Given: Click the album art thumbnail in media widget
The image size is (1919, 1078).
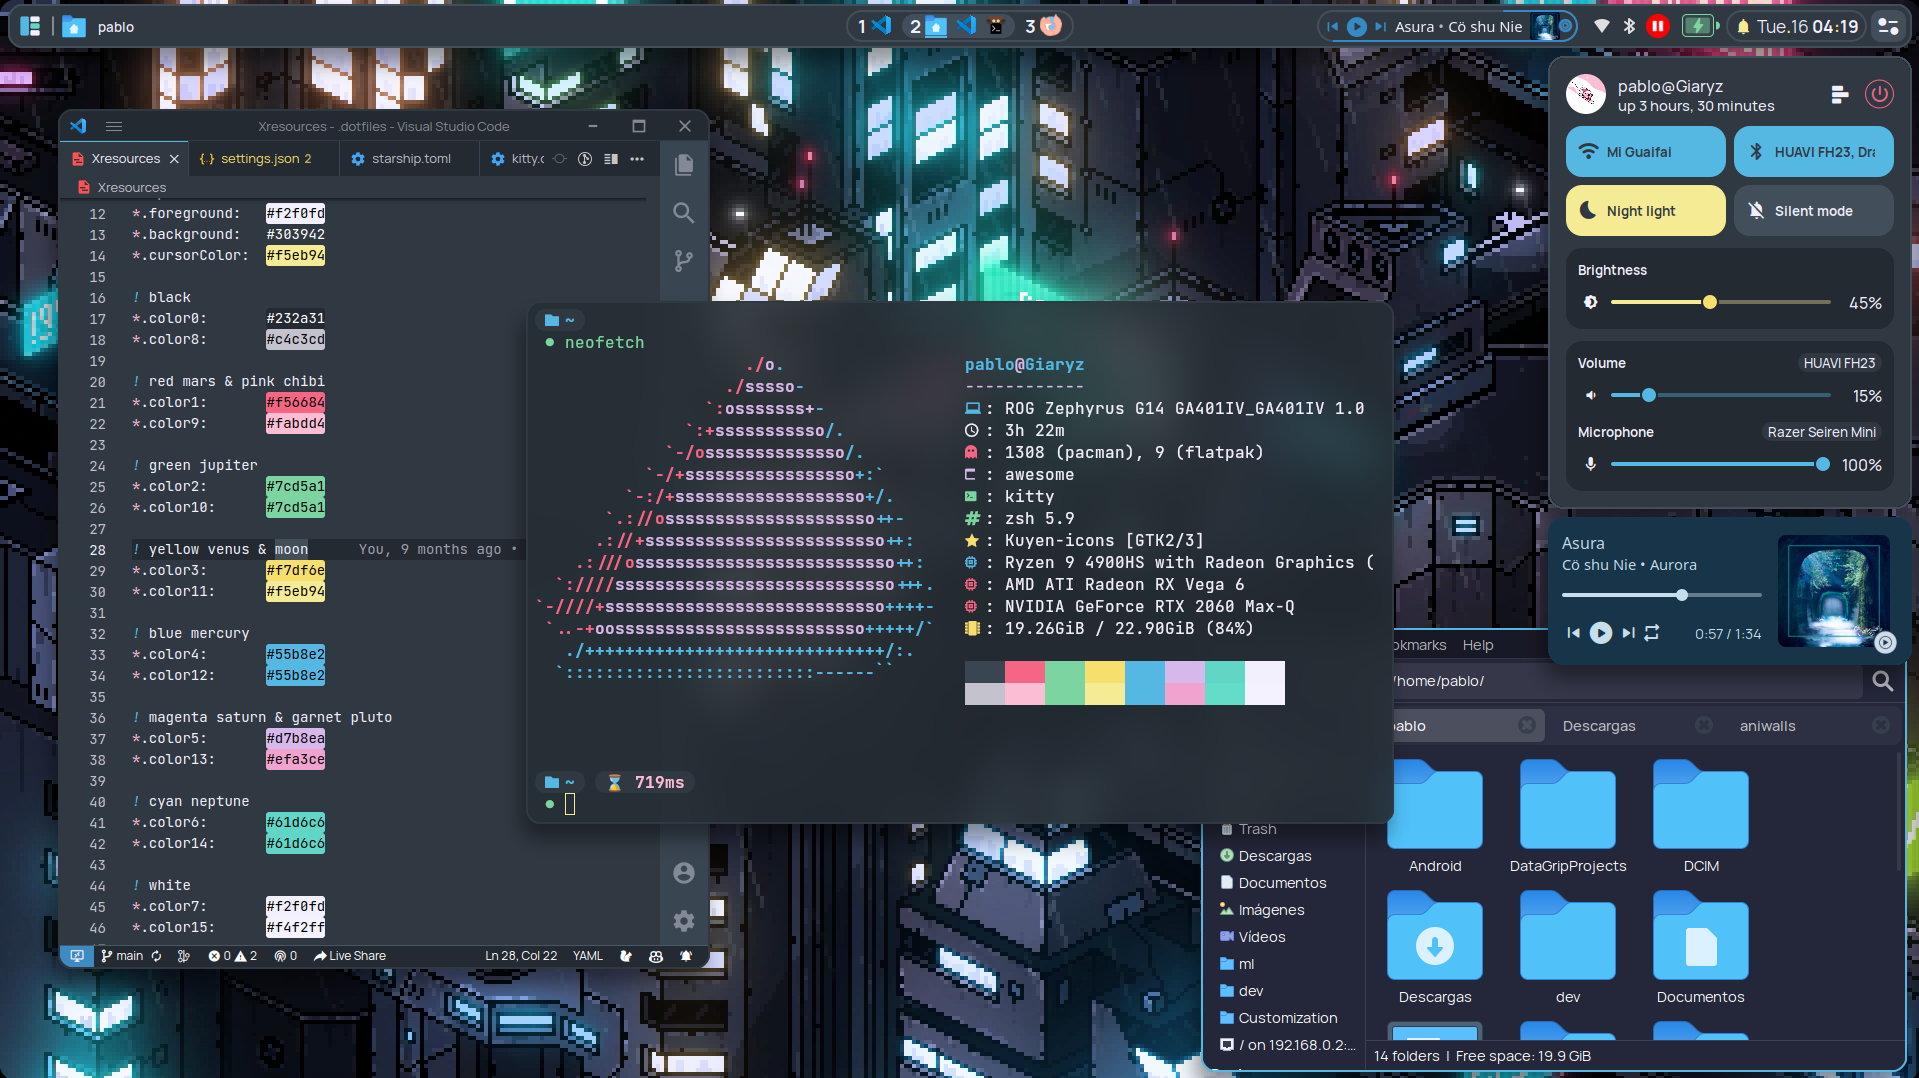Looking at the screenshot, I should [1834, 591].
